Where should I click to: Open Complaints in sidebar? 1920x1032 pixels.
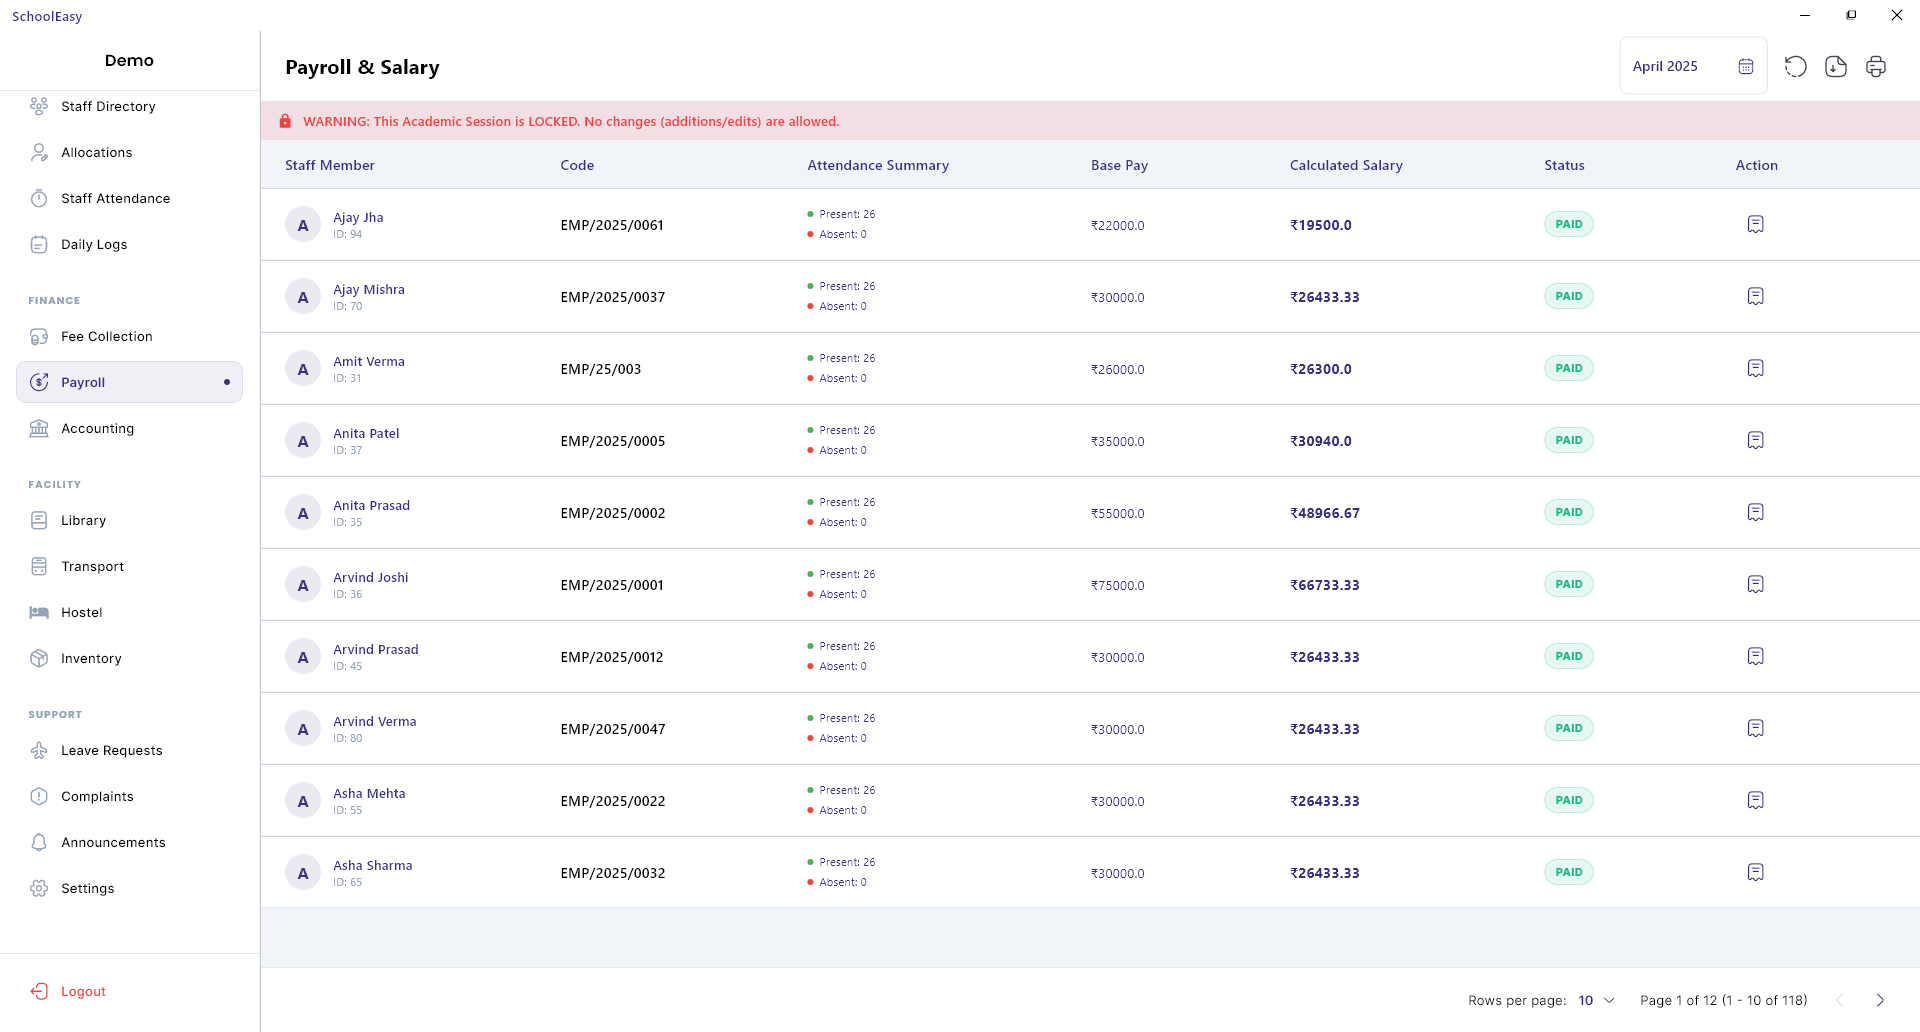[129, 796]
